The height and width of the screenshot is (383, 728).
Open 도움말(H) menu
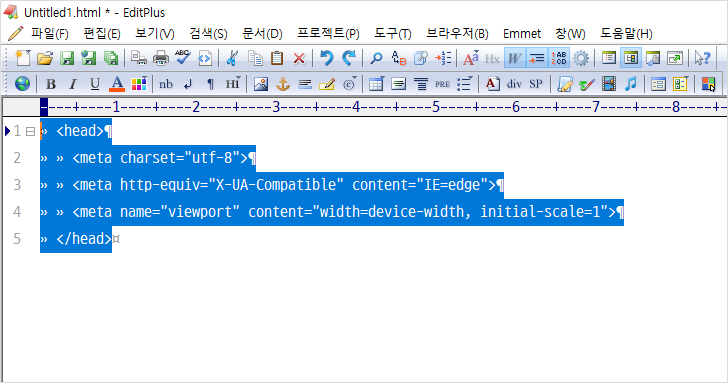point(626,33)
